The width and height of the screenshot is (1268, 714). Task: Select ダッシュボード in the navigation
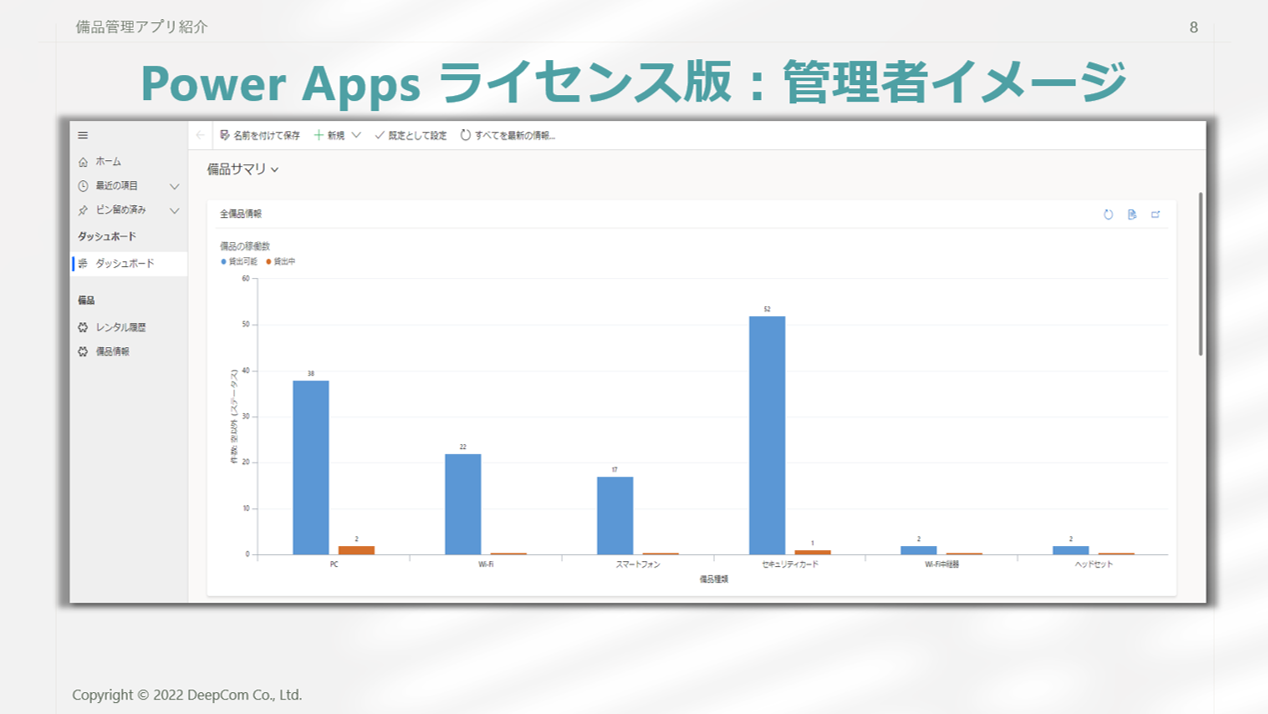tap(124, 264)
